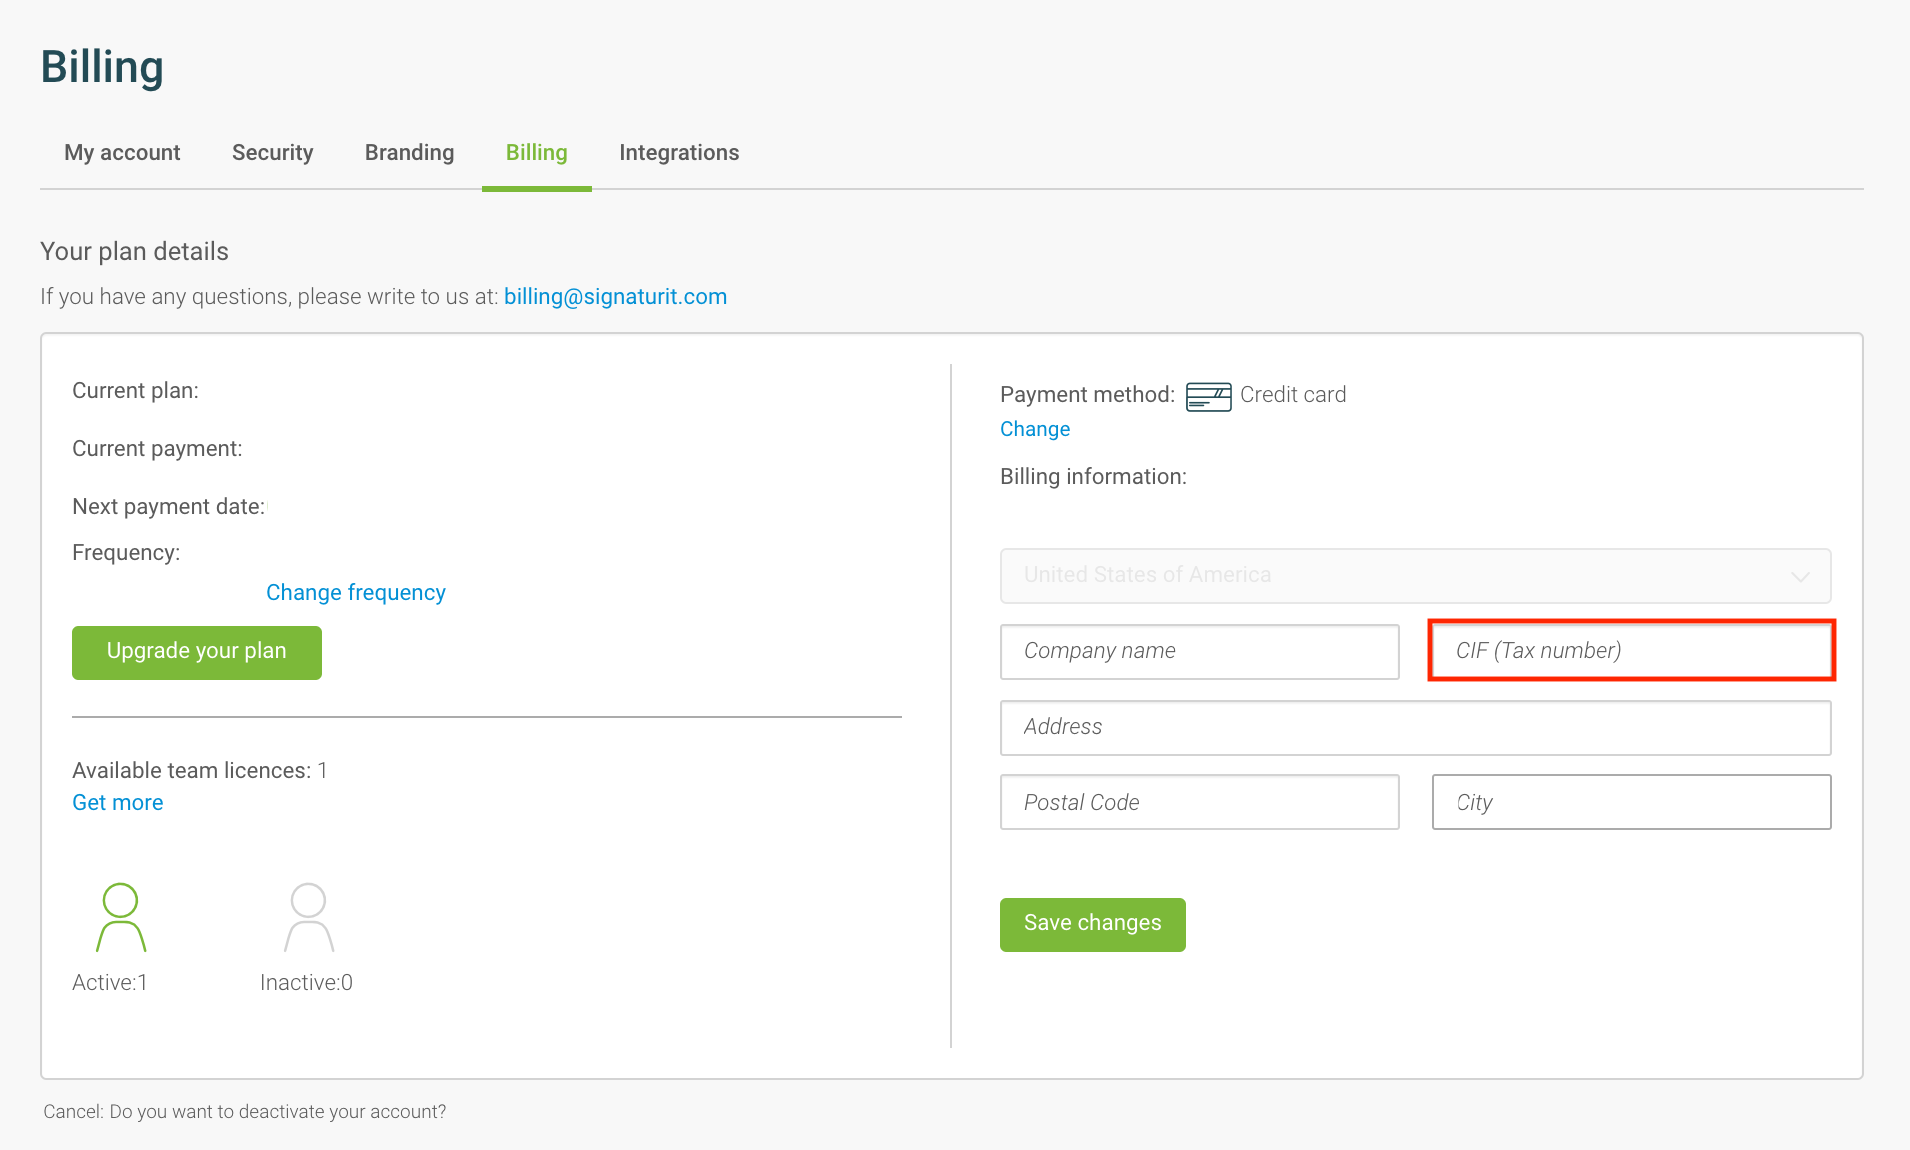This screenshot has width=1910, height=1150.
Task: Click the Next payment date label
Action: 168,507
